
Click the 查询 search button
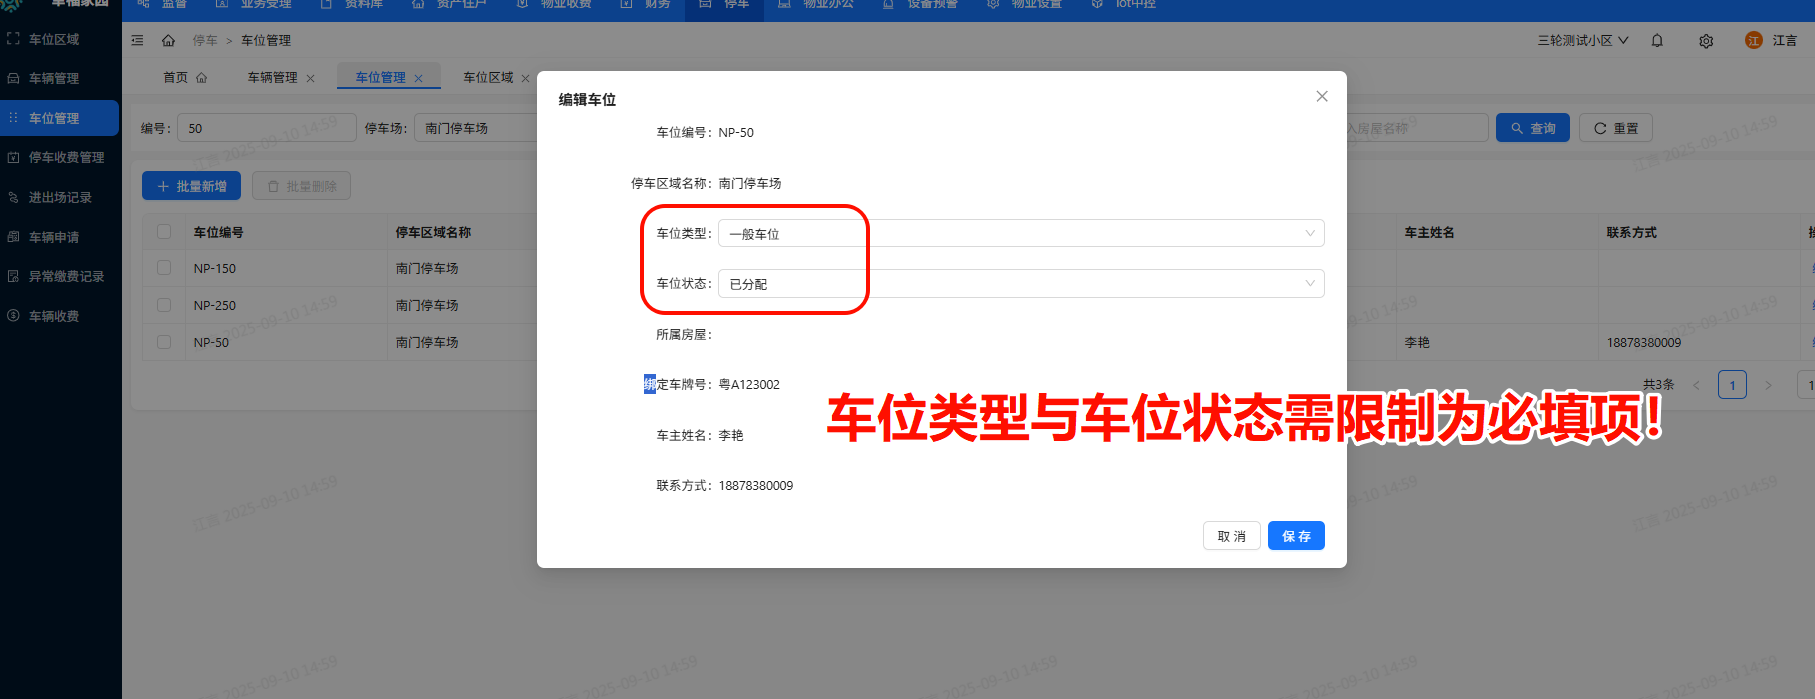point(1533,128)
